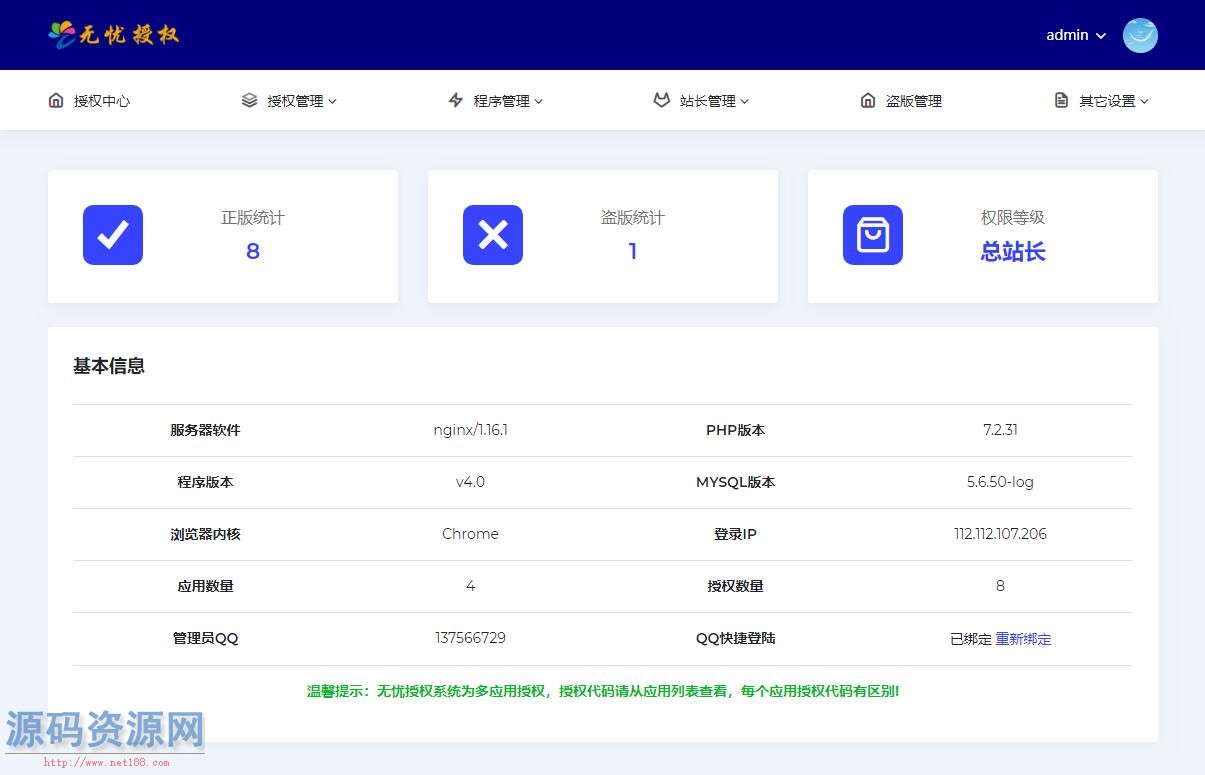Click the 应用数量 label
This screenshot has height=775, width=1205.
point(205,586)
